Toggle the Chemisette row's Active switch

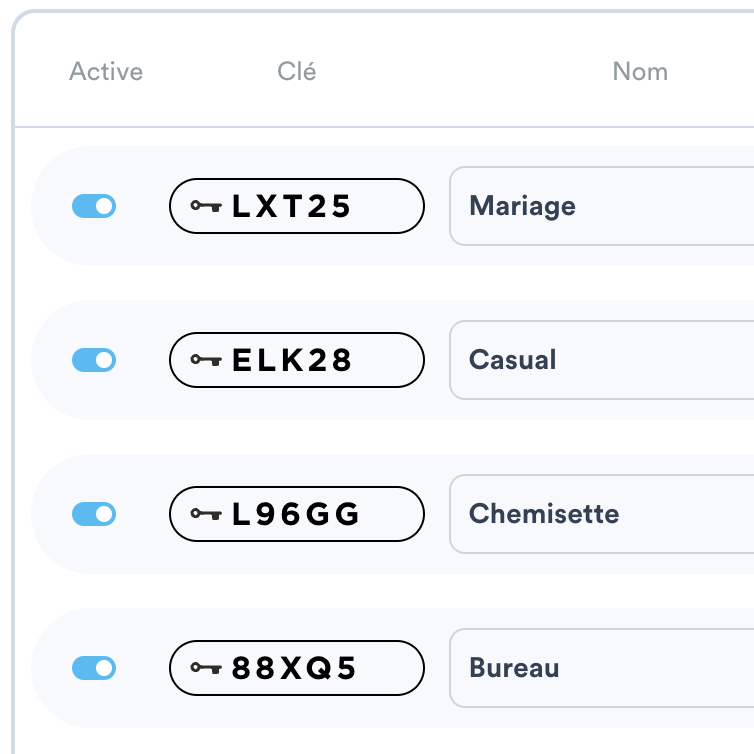point(94,514)
